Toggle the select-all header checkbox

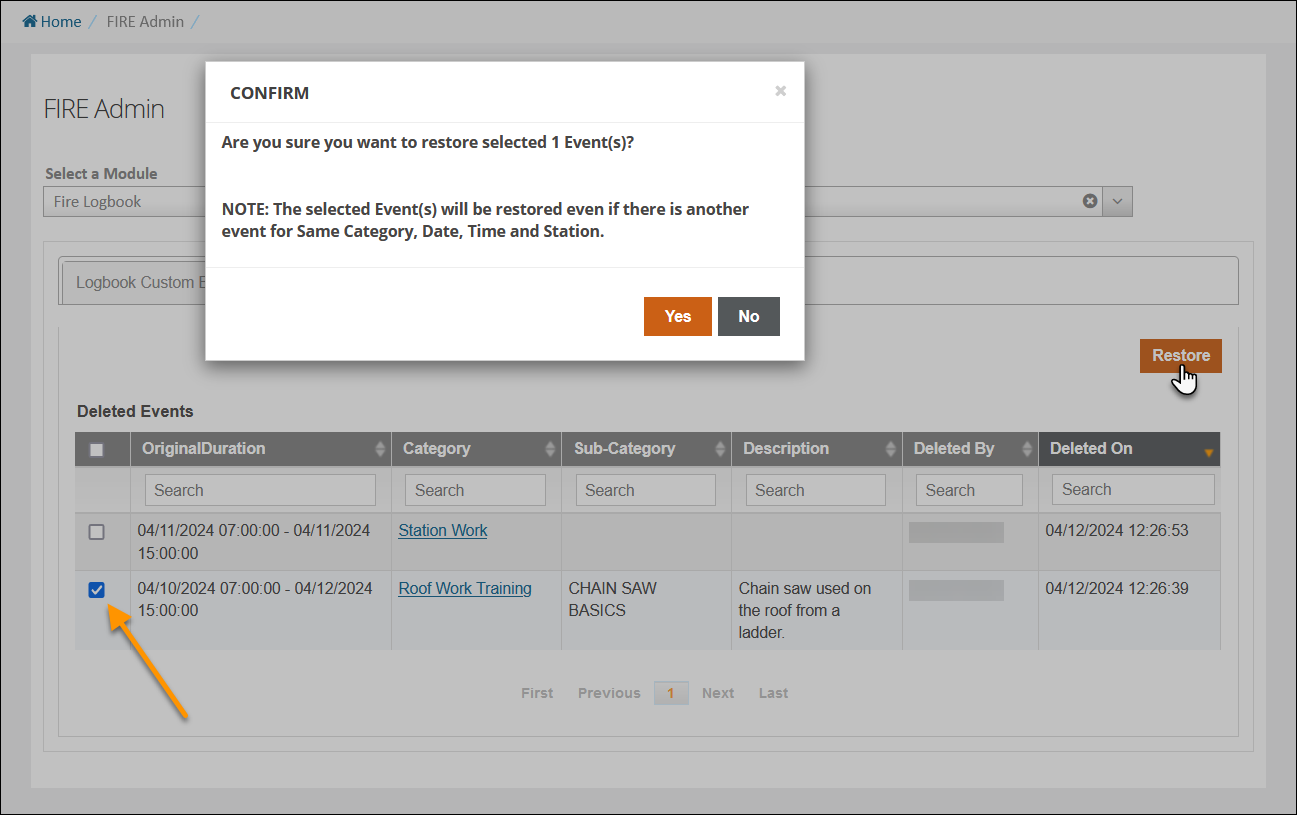97,450
